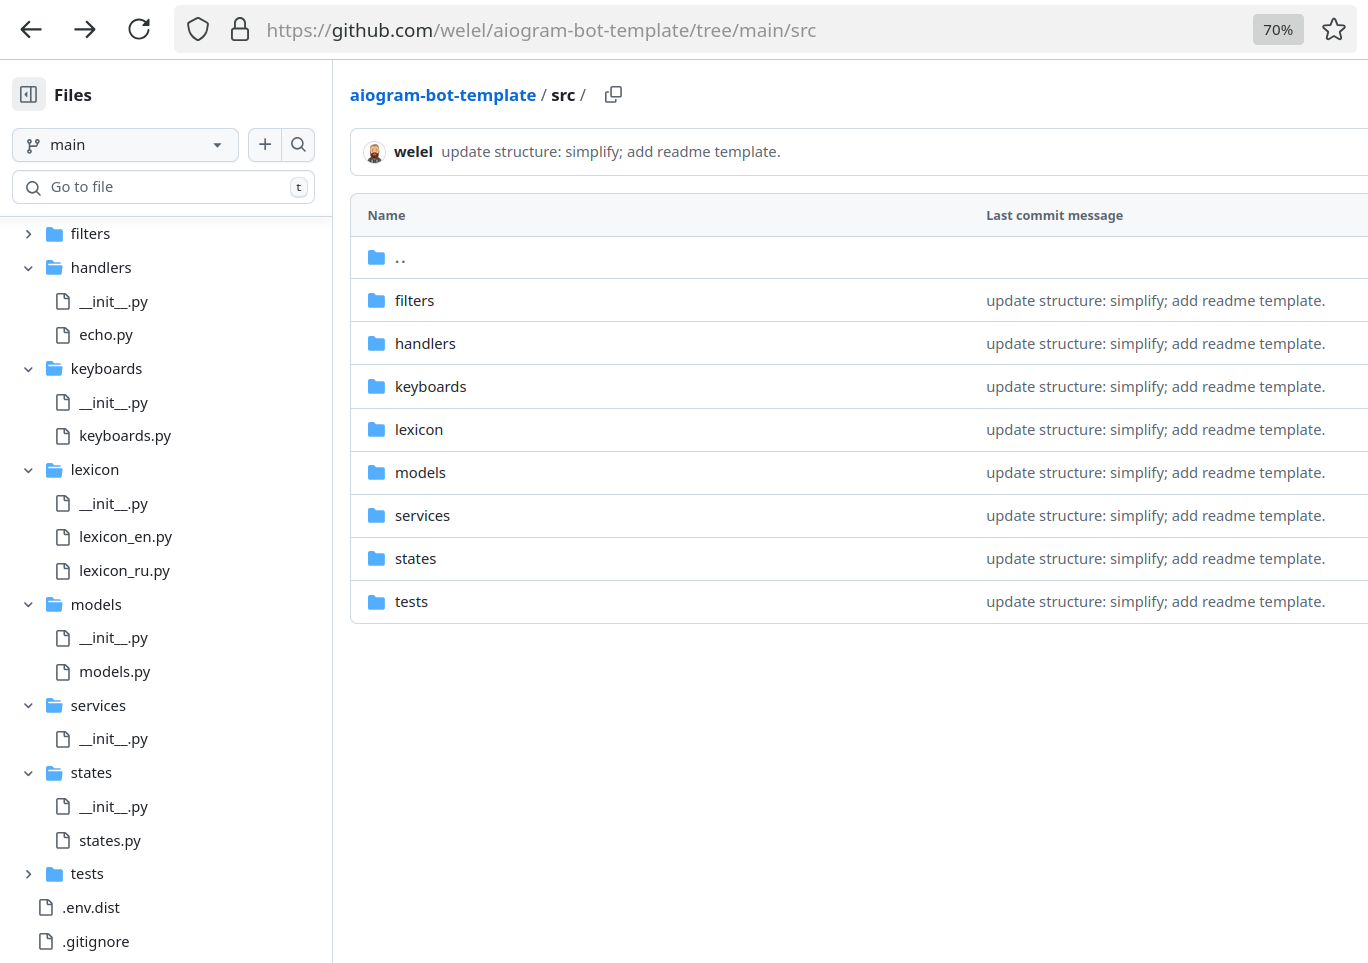Copy path icon next to src
This screenshot has height=963, width=1368.
pos(613,95)
